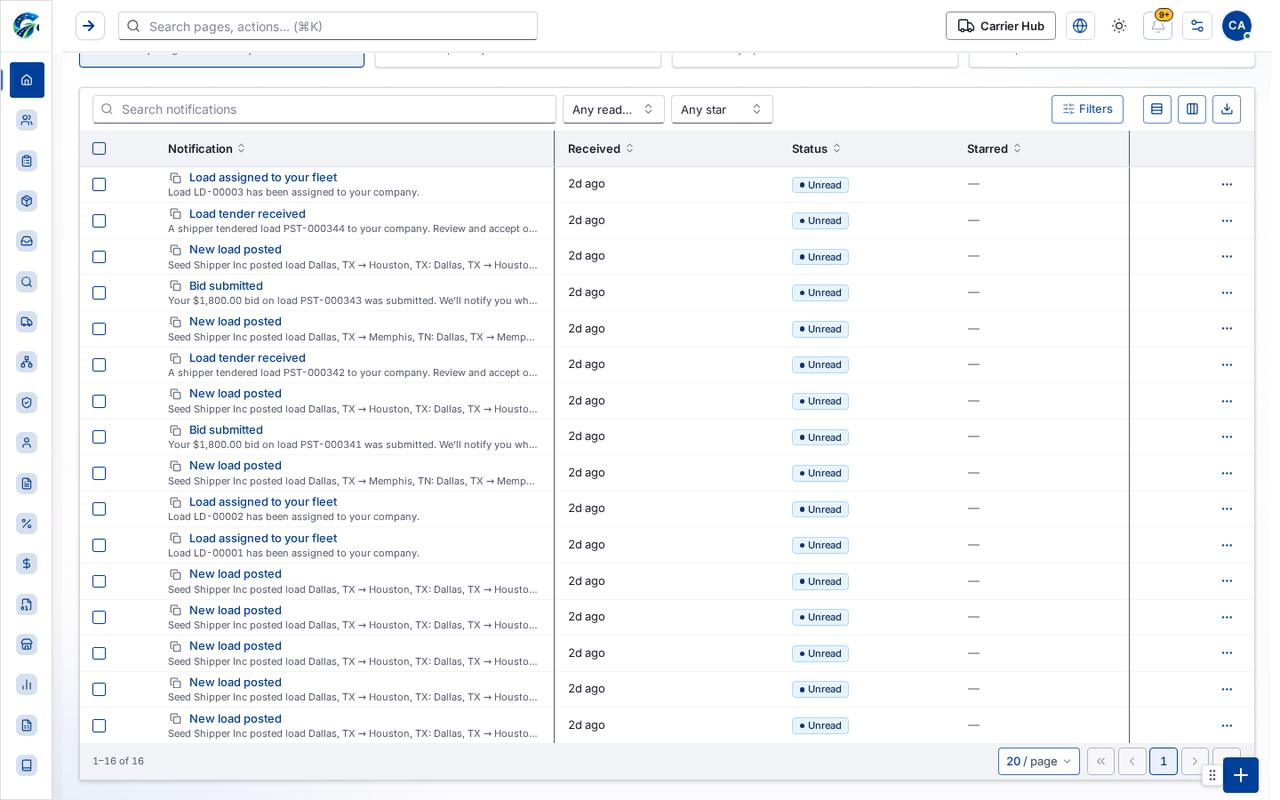
Task: Open the Any read status dropdown
Action: click(x=614, y=109)
